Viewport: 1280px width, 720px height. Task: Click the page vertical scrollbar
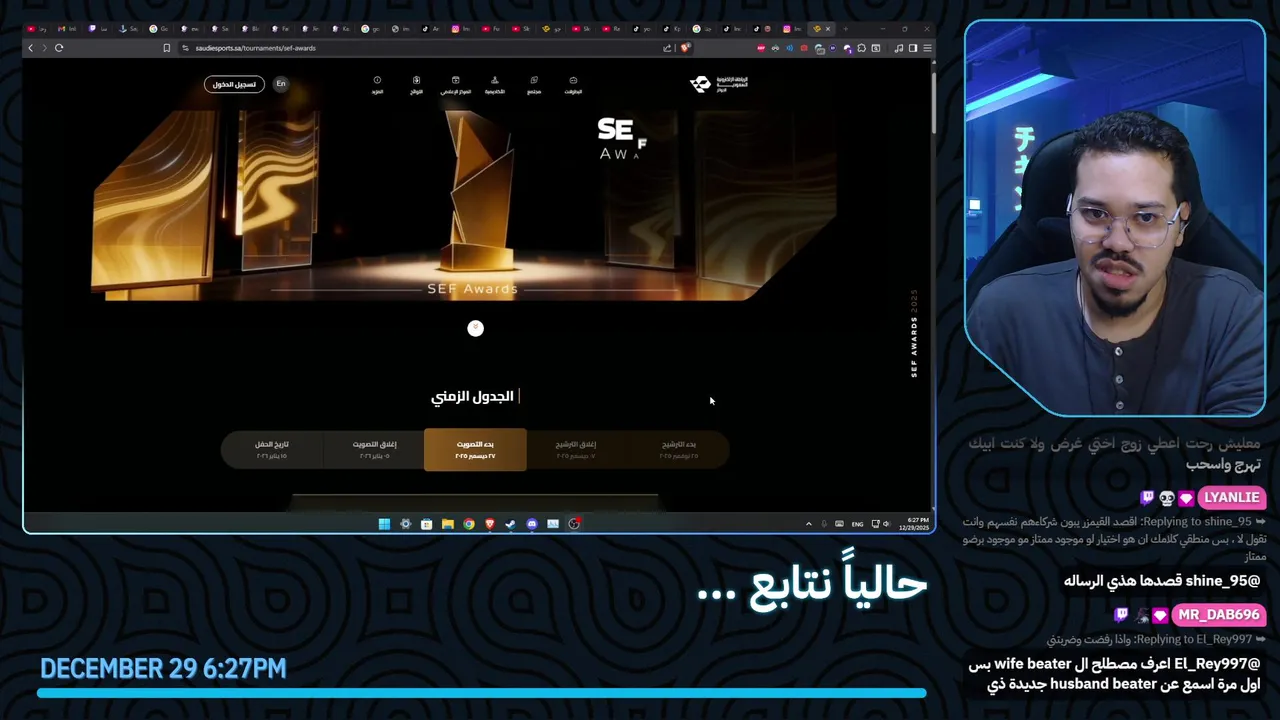[933, 105]
